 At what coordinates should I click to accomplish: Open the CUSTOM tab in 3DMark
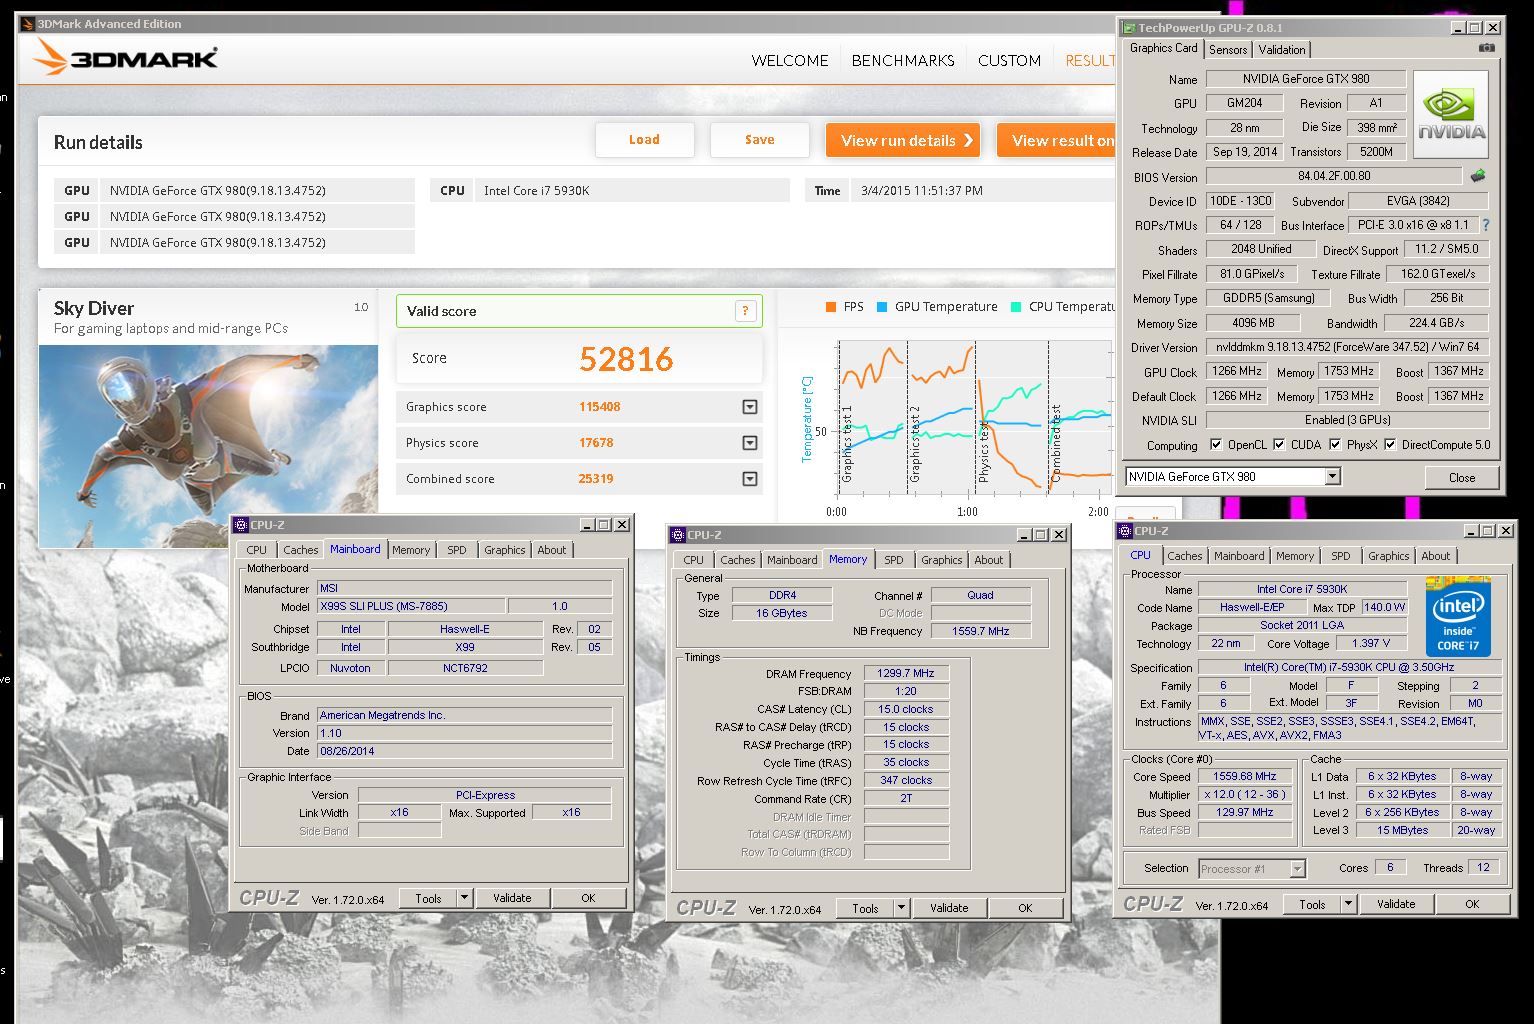point(1009,60)
